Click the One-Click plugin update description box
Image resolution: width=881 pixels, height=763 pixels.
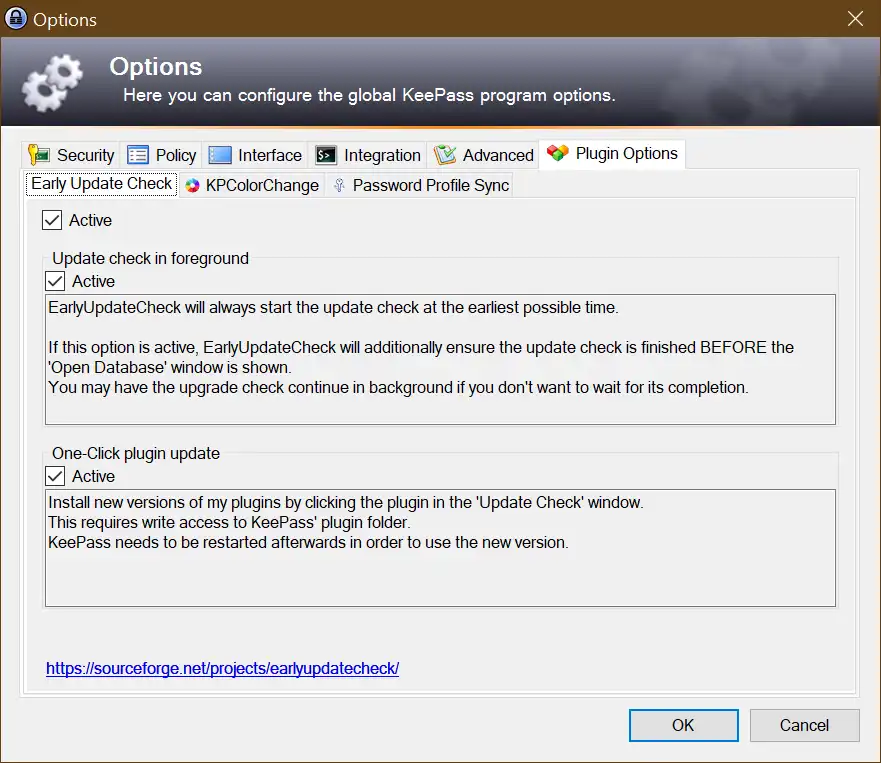pos(440,548)
